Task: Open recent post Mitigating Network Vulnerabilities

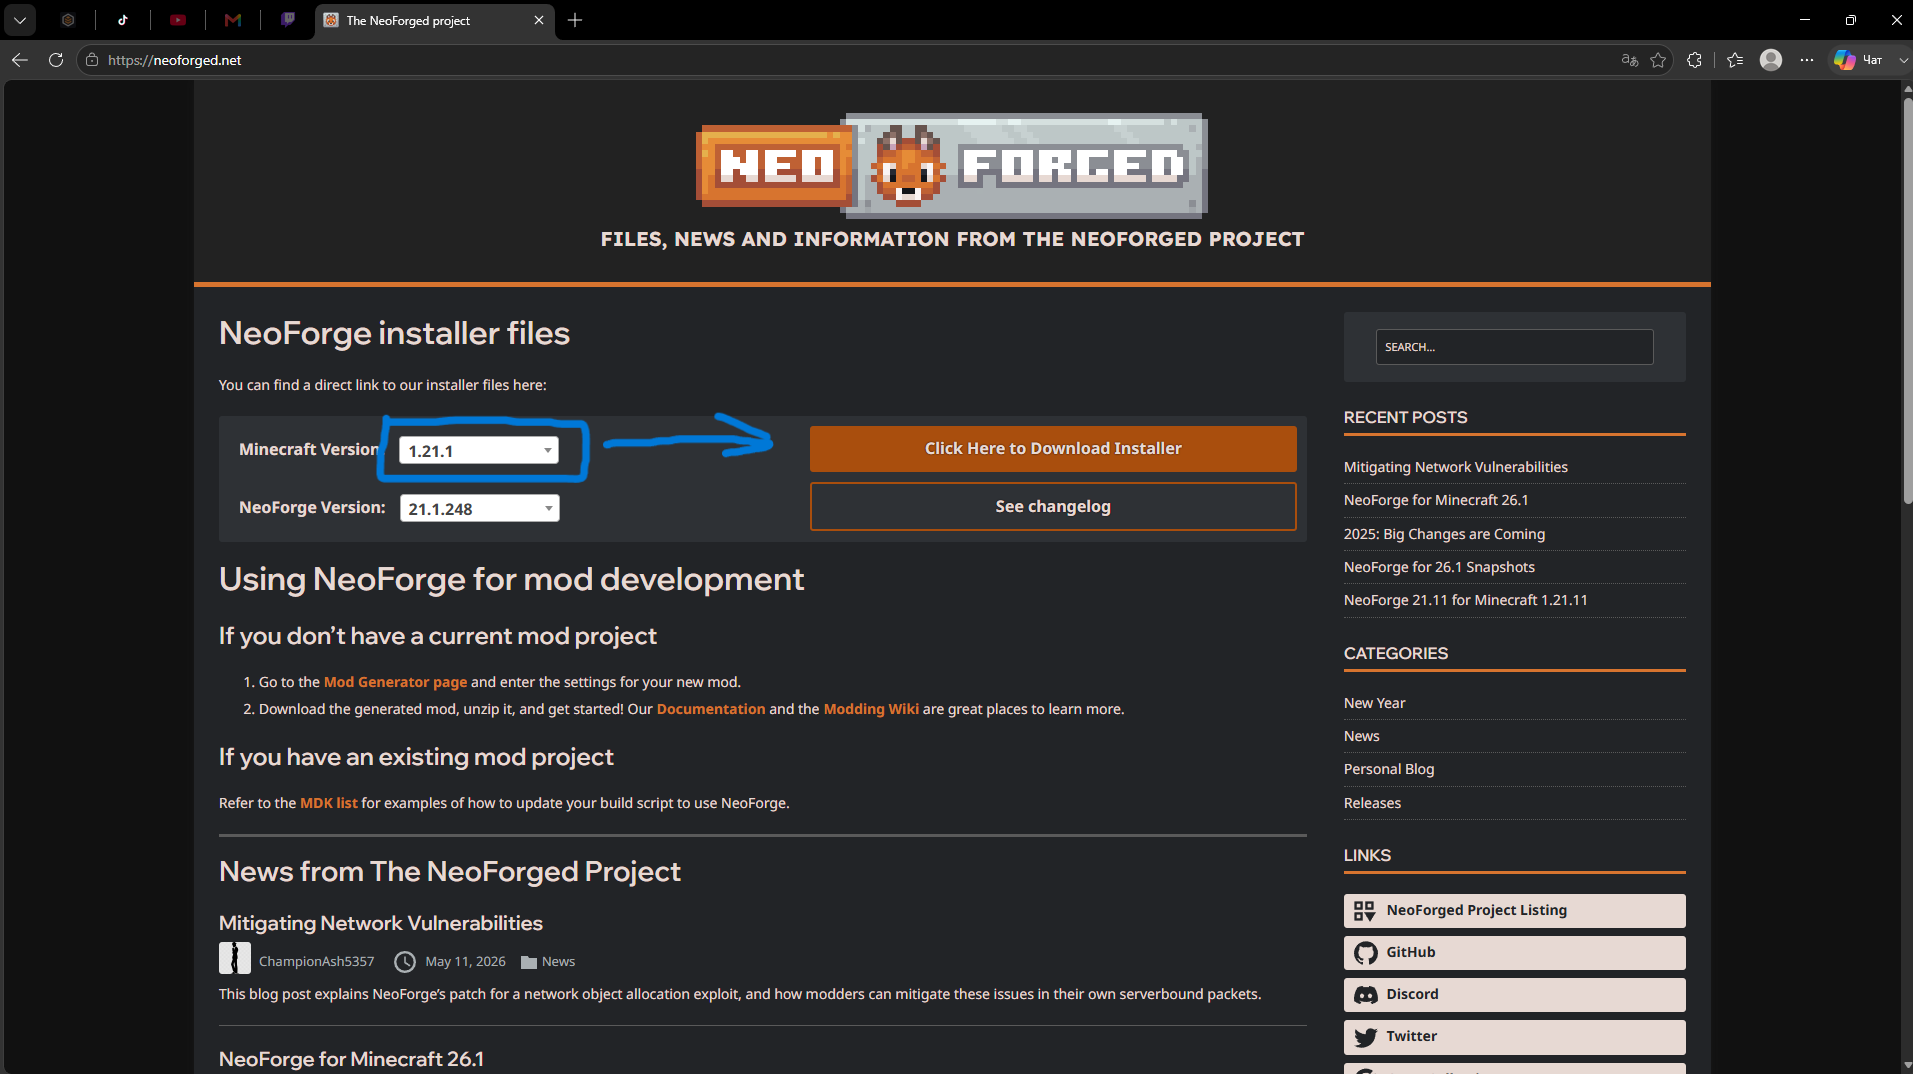Action: coord(1455,467)
